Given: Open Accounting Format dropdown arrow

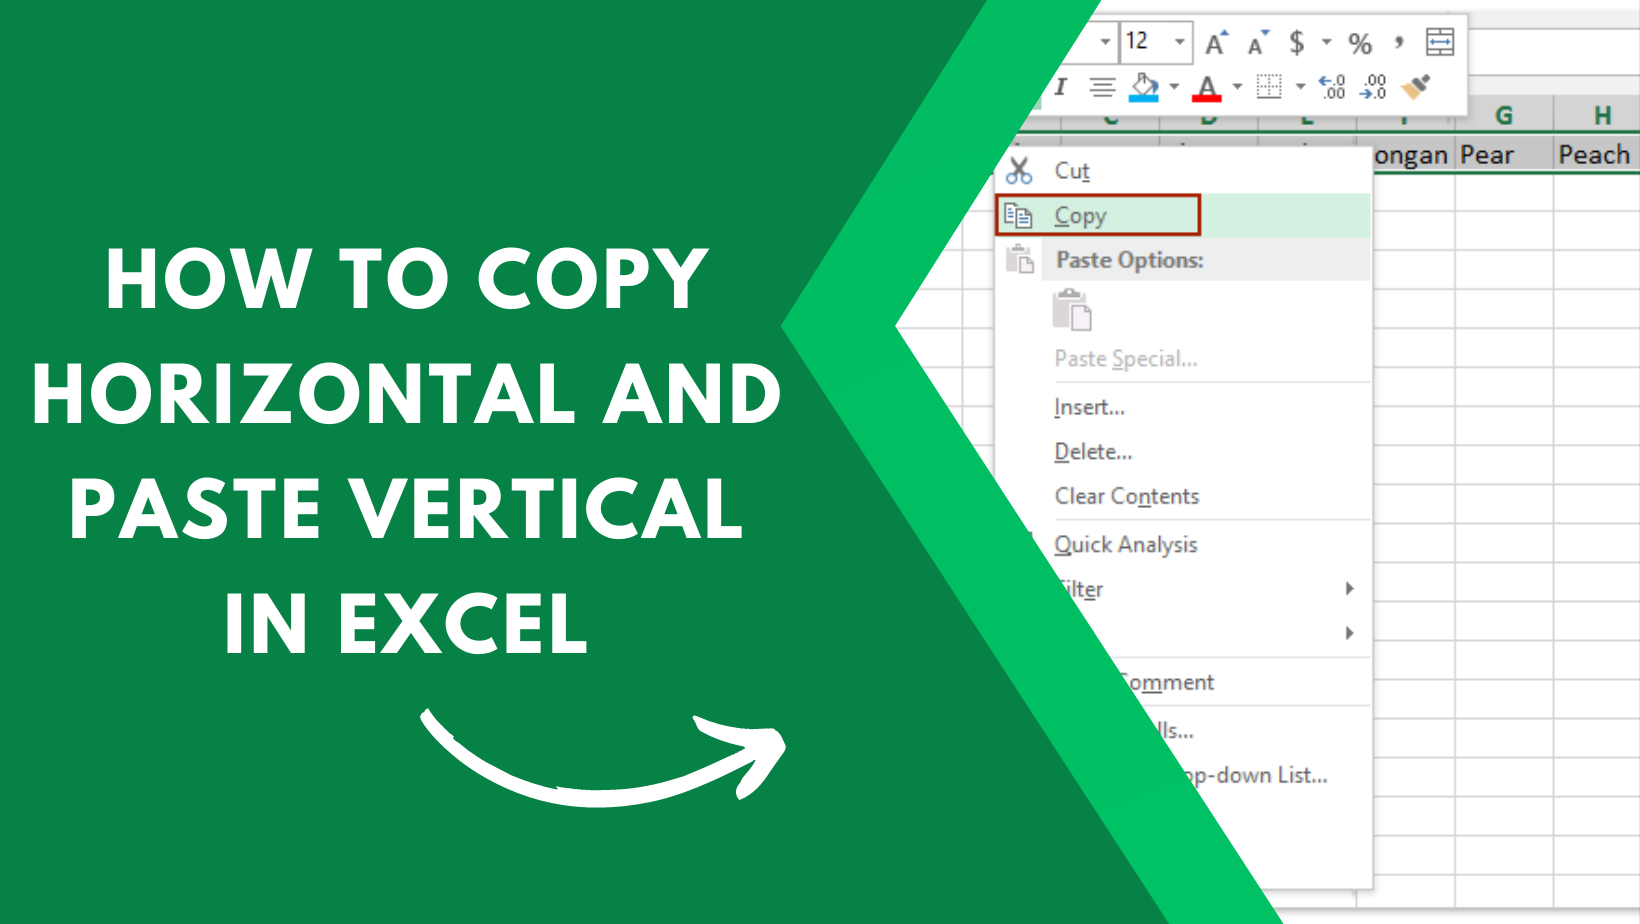Looking at the screenshot, I should tap(1327, 42).
